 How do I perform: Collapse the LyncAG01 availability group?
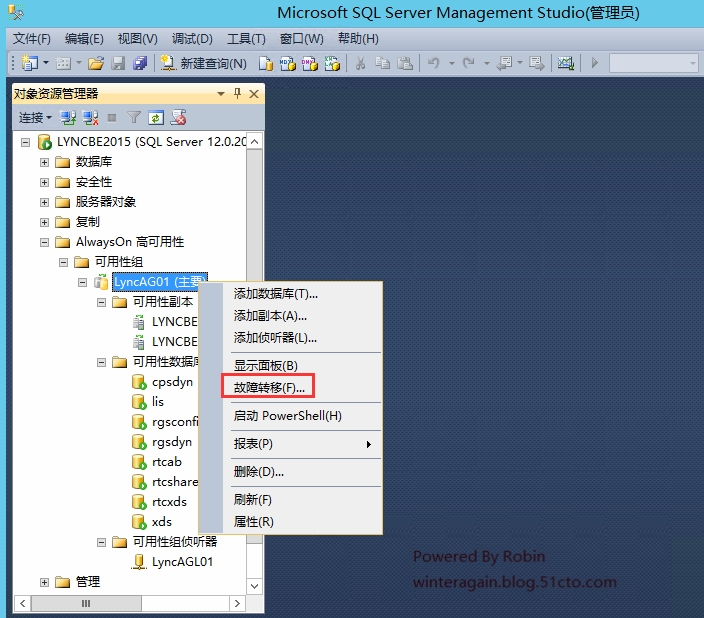point(82,283)
